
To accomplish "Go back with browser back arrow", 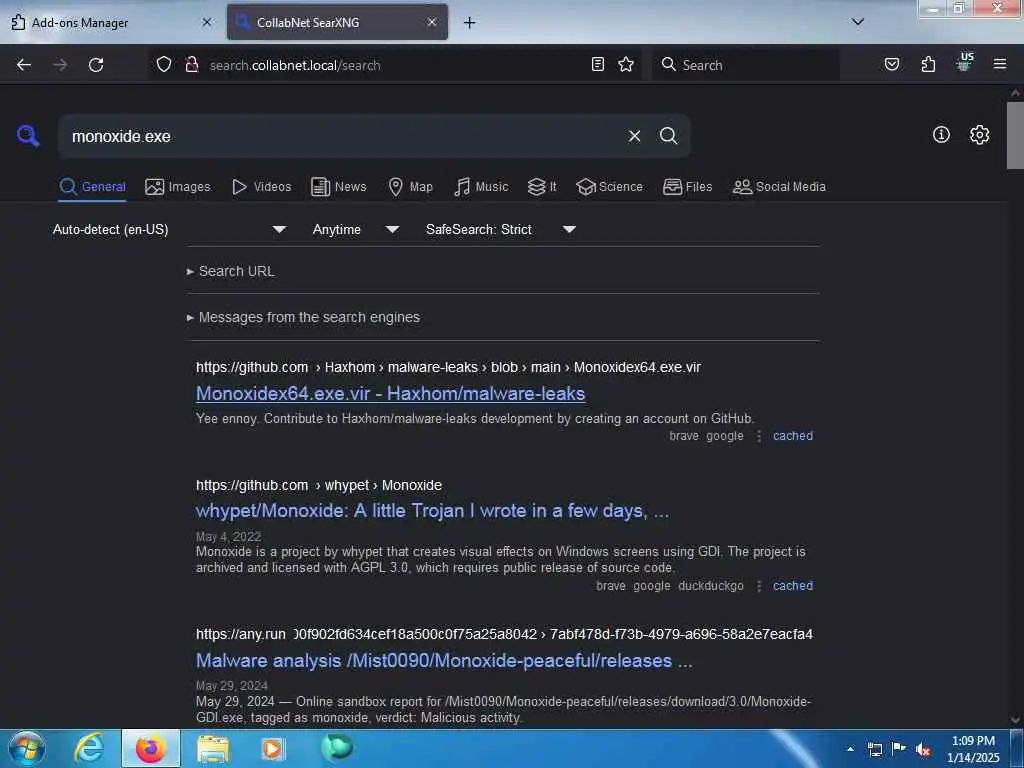I will pos(24,65).
